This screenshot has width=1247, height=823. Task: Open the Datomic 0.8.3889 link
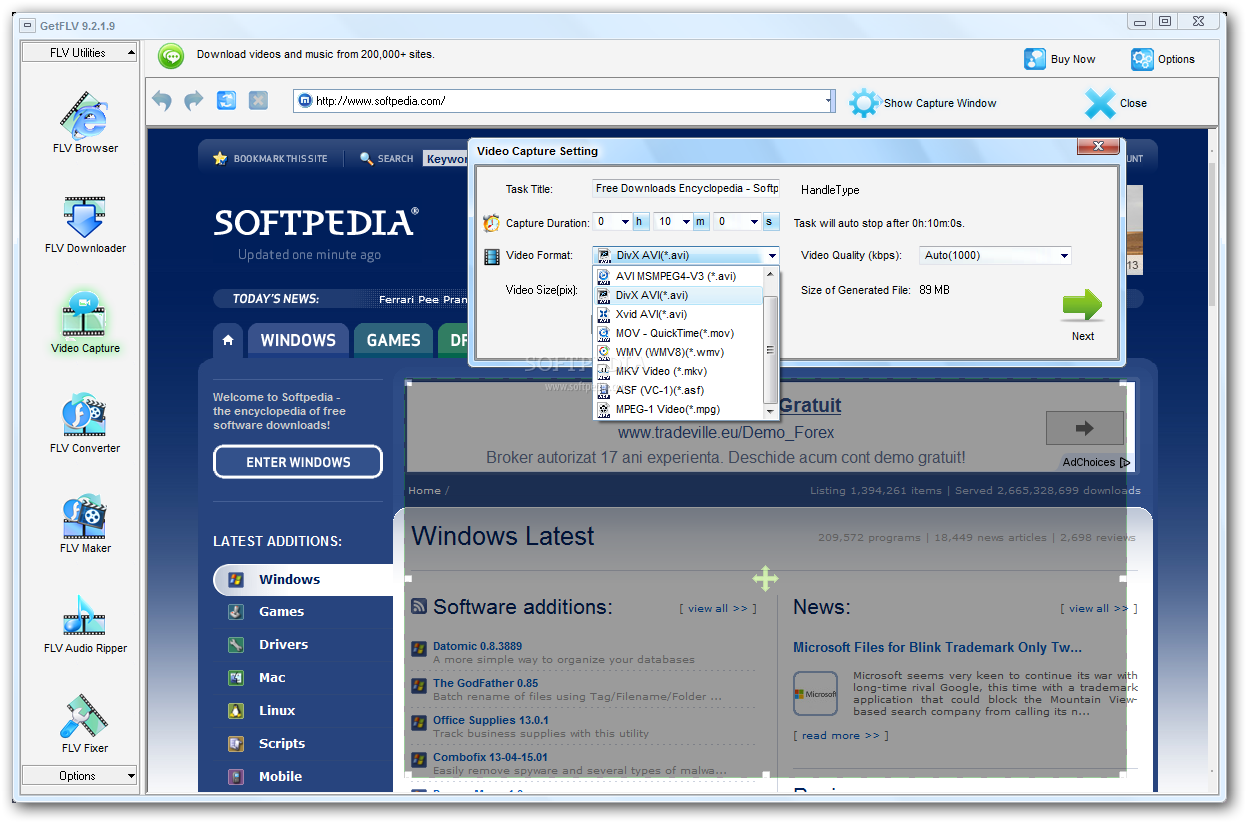click(477, 646)
